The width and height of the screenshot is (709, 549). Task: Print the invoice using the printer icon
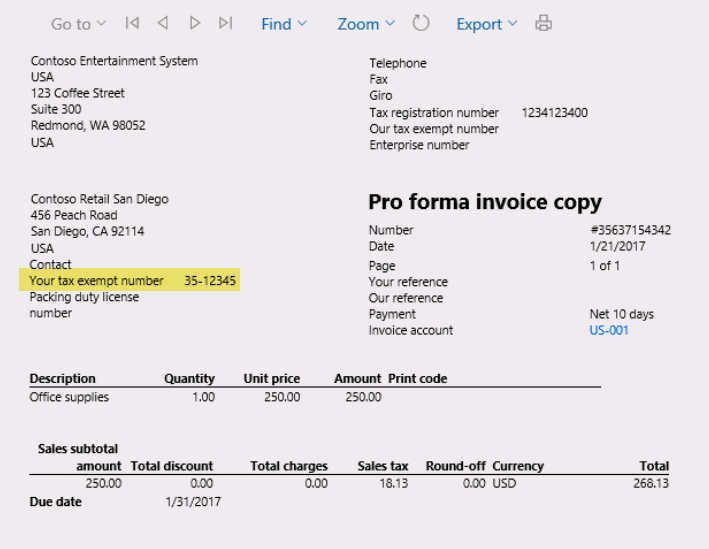(x=544, y=23)
